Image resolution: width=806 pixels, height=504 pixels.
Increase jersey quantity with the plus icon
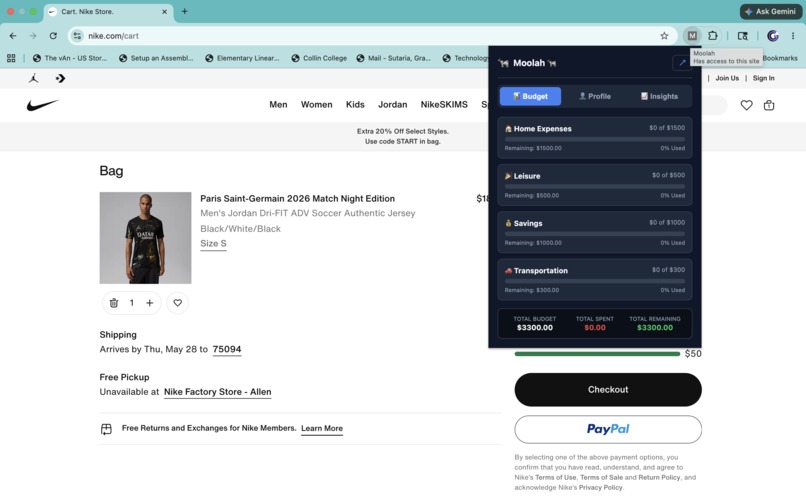click(150, 303)
